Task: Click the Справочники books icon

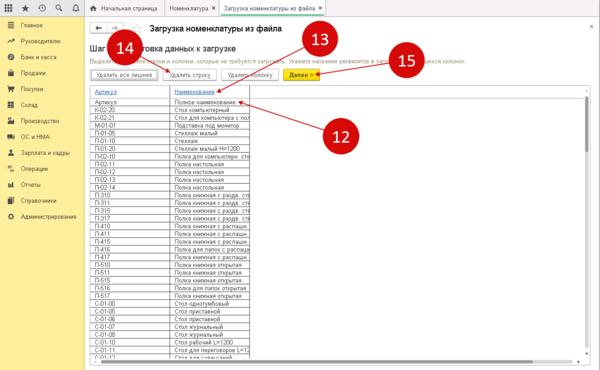Action: coord(11,200)
